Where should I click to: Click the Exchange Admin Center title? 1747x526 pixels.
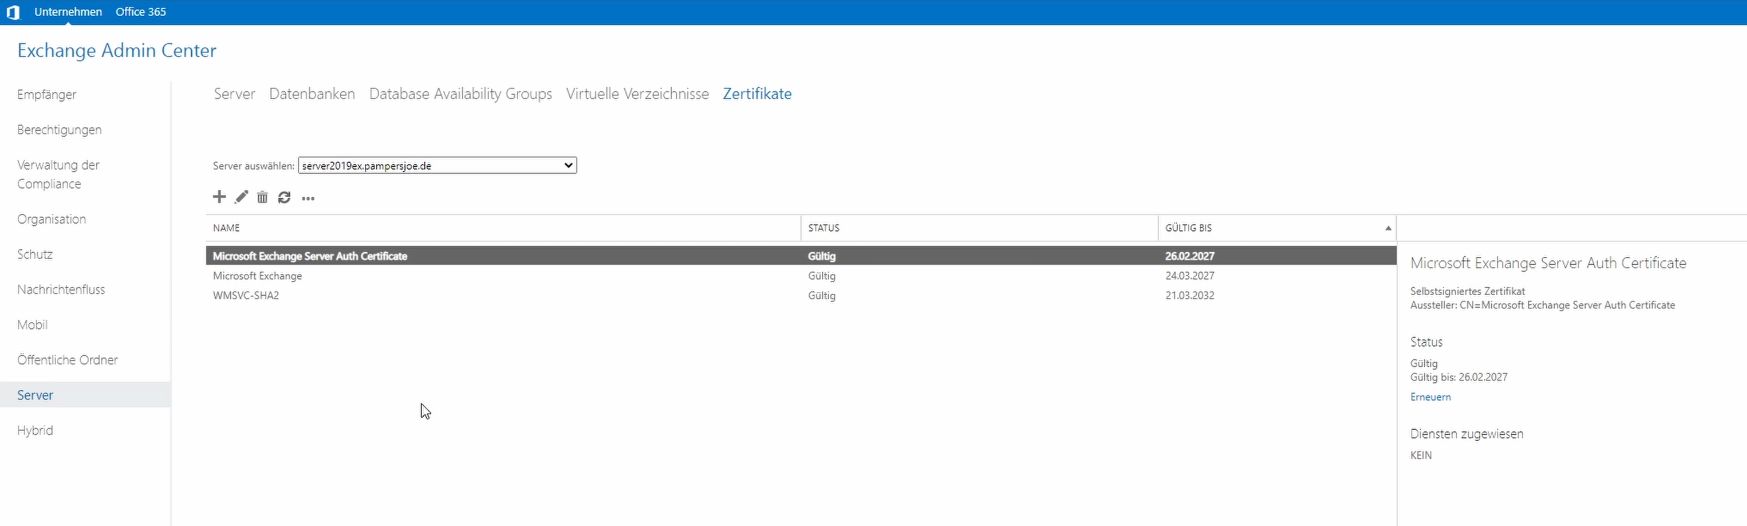[117, 51]
